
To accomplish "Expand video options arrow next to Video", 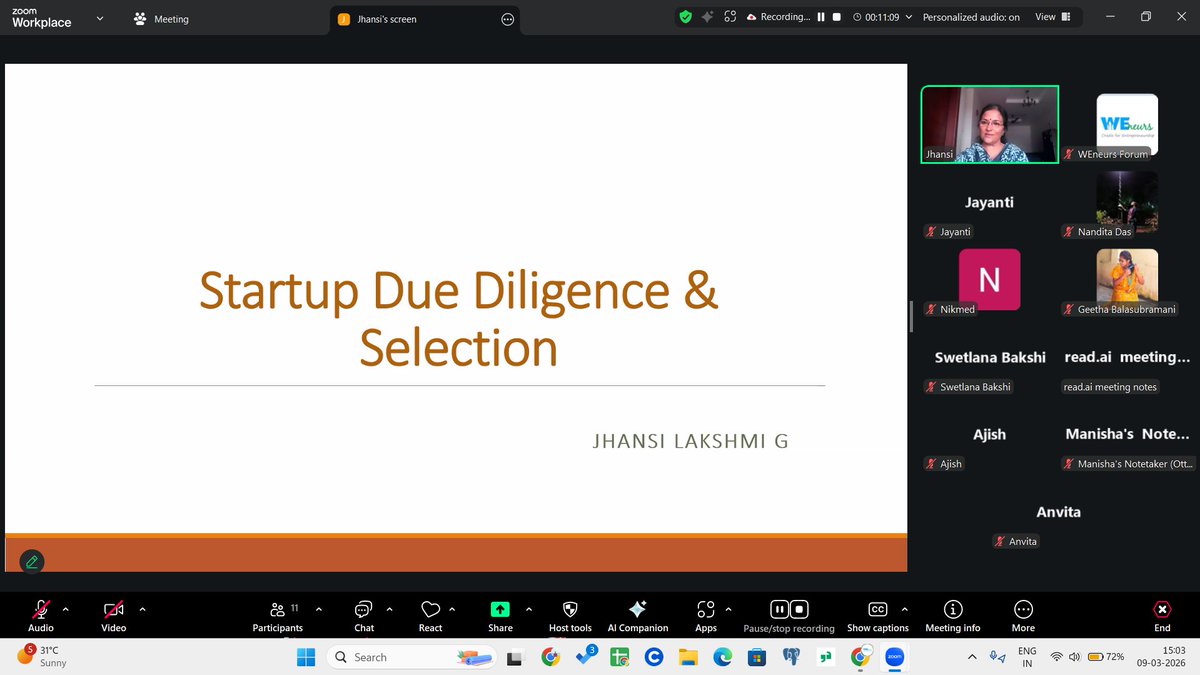I will click(142, 608).
